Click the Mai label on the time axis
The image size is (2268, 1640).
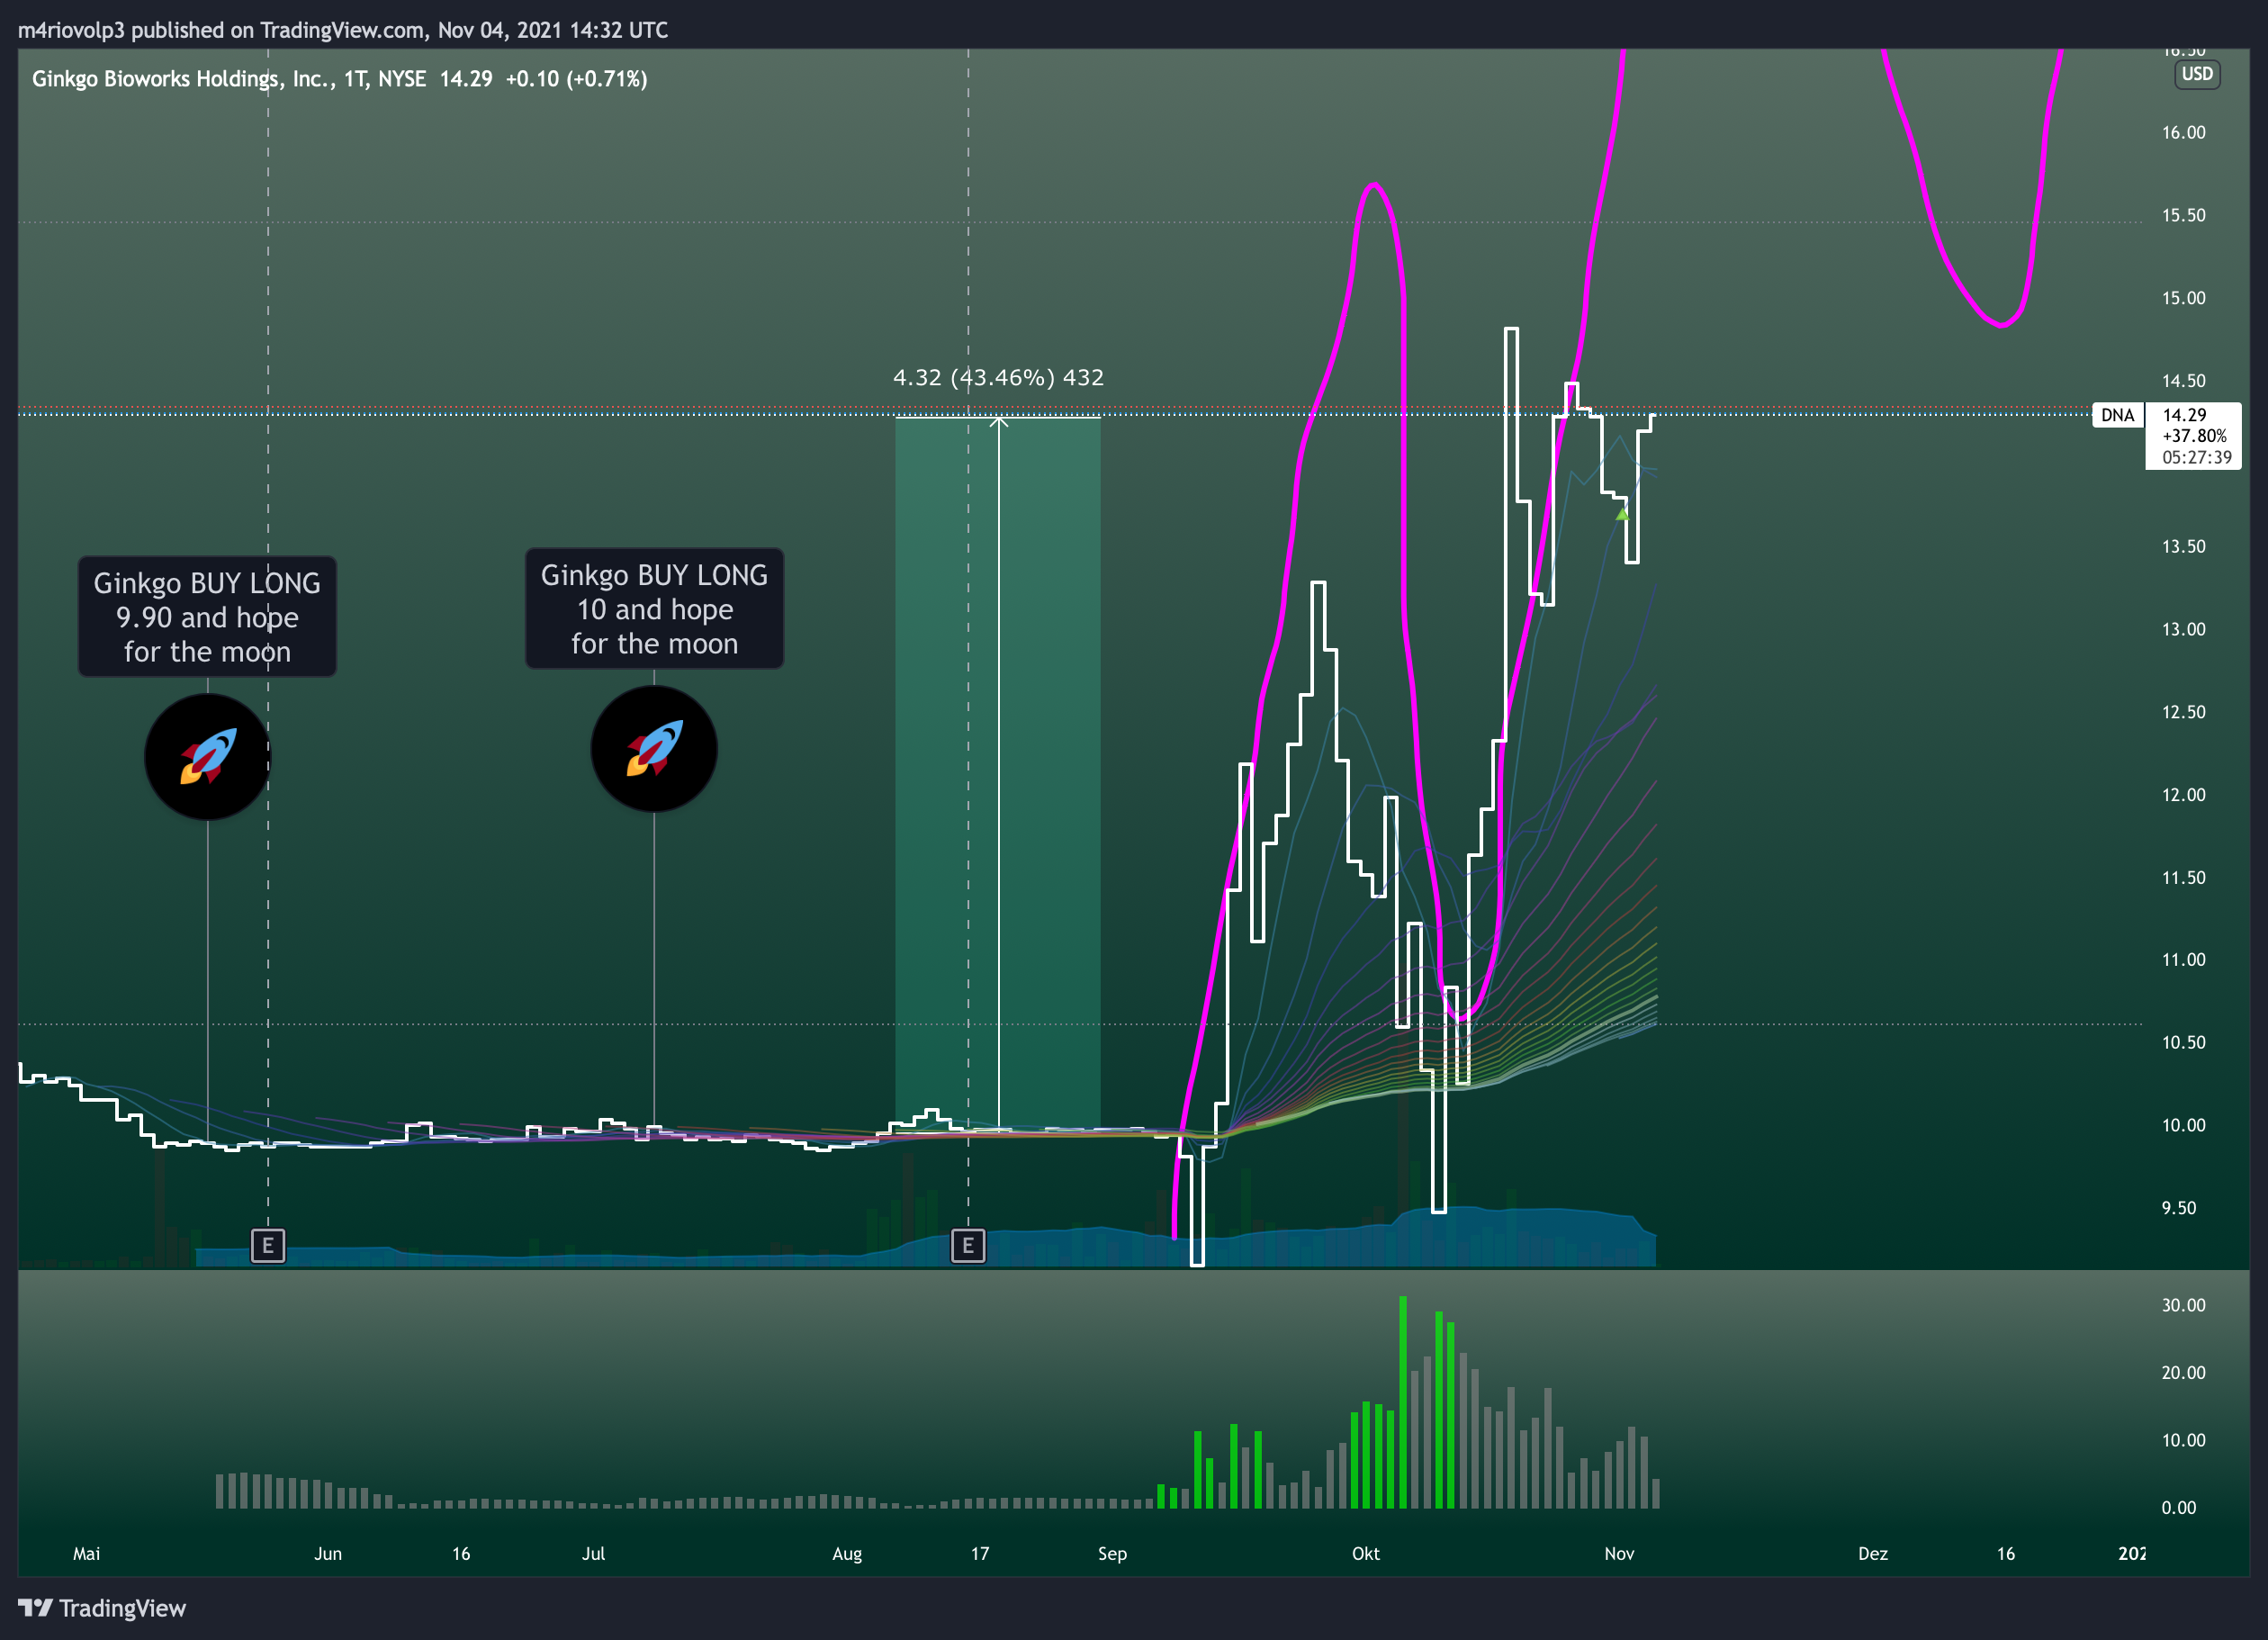tap(87, 1554)
